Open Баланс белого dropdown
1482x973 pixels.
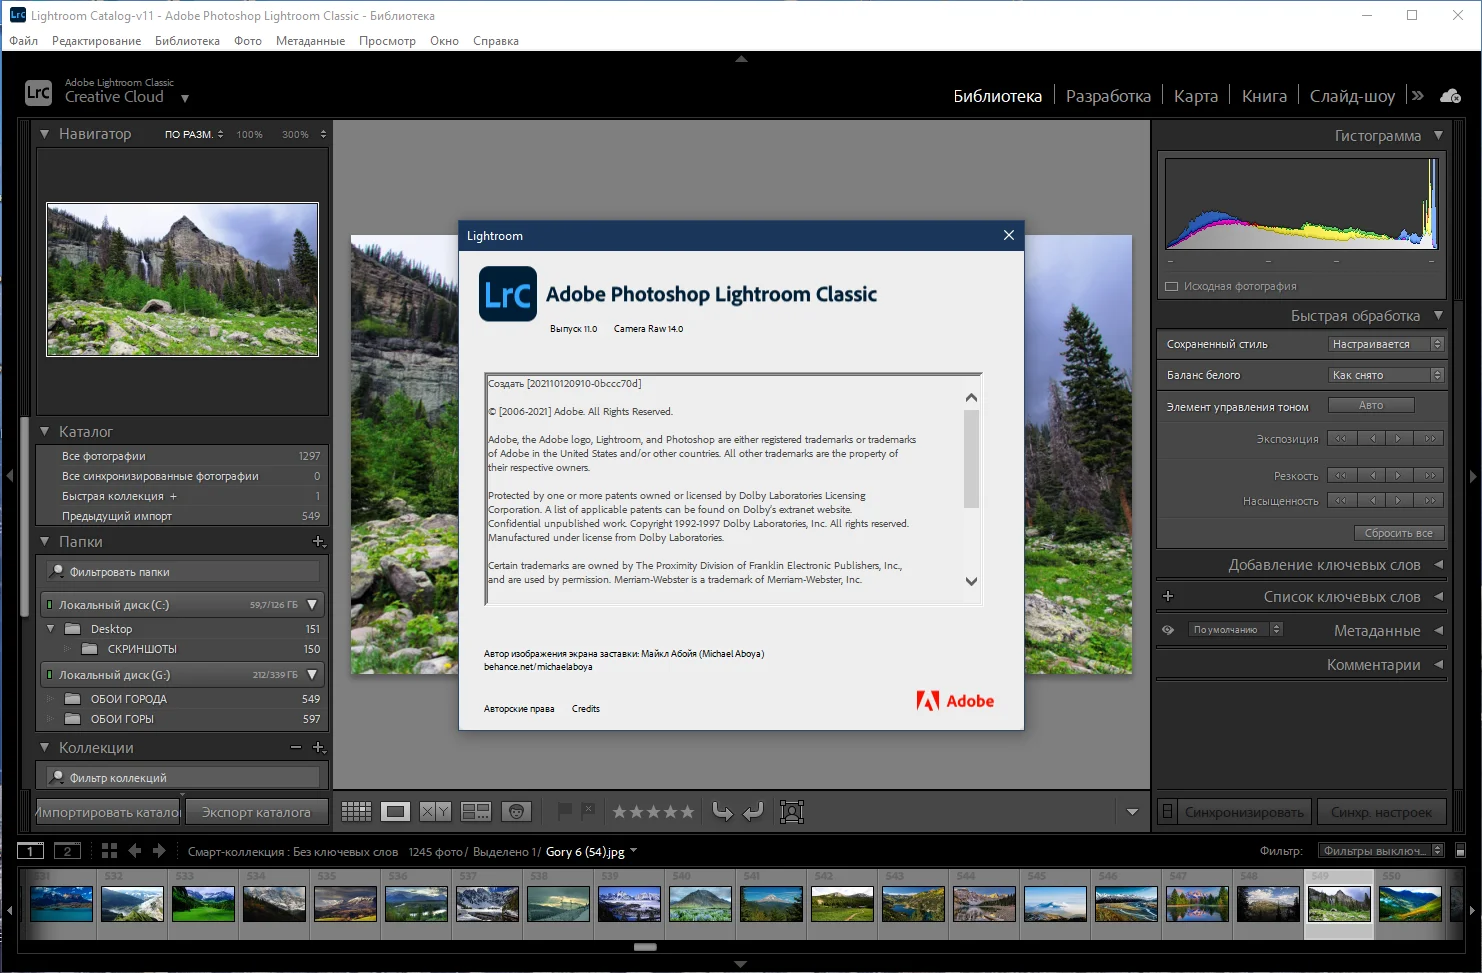pos(1386,375)
